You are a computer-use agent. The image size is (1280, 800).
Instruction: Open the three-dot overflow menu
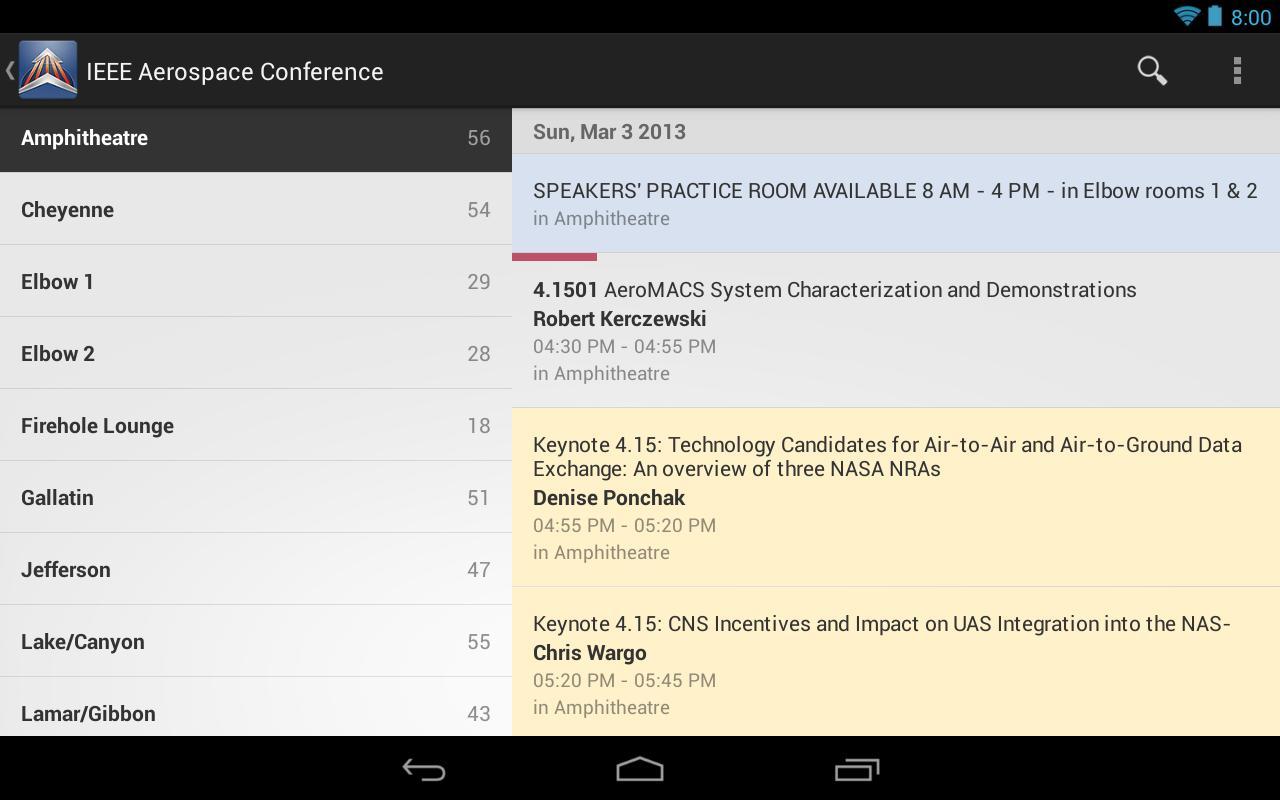pos(1237,70)
